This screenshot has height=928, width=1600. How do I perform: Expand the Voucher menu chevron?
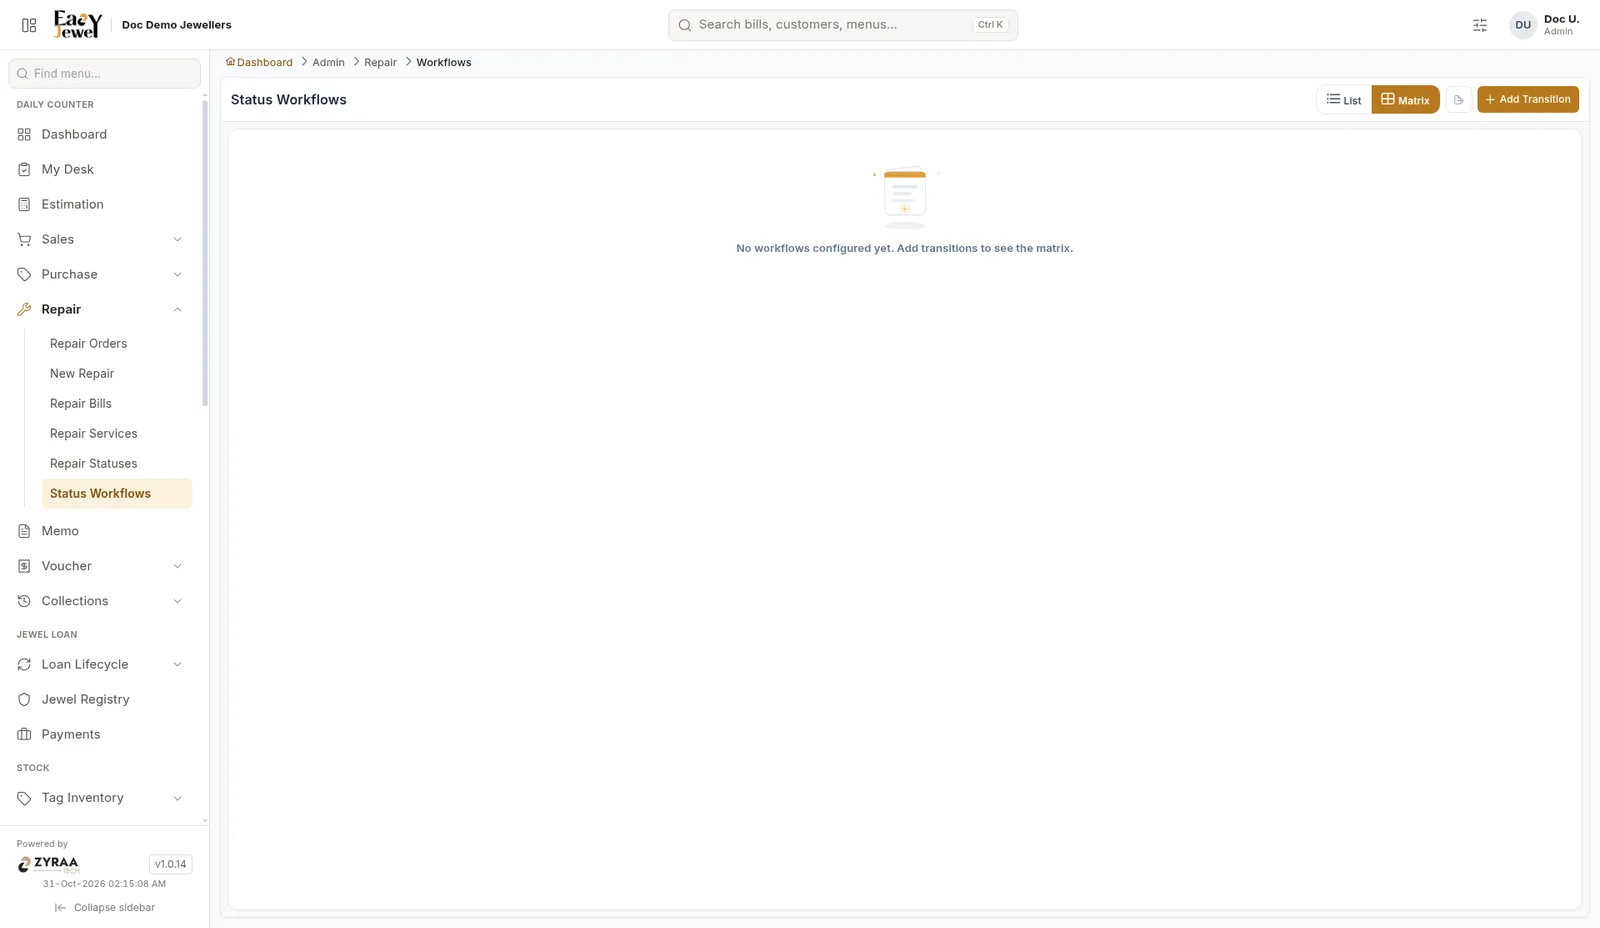point(178,566)
